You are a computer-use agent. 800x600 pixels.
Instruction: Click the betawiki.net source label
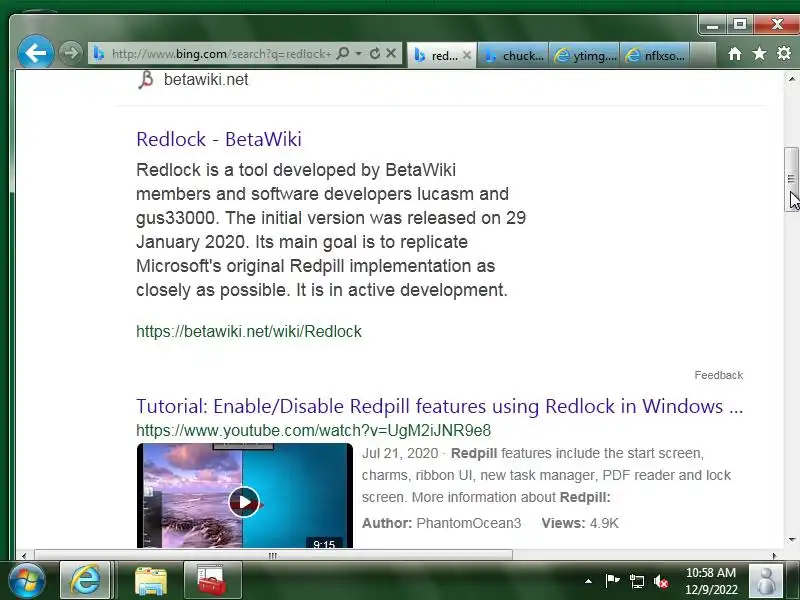206,80
